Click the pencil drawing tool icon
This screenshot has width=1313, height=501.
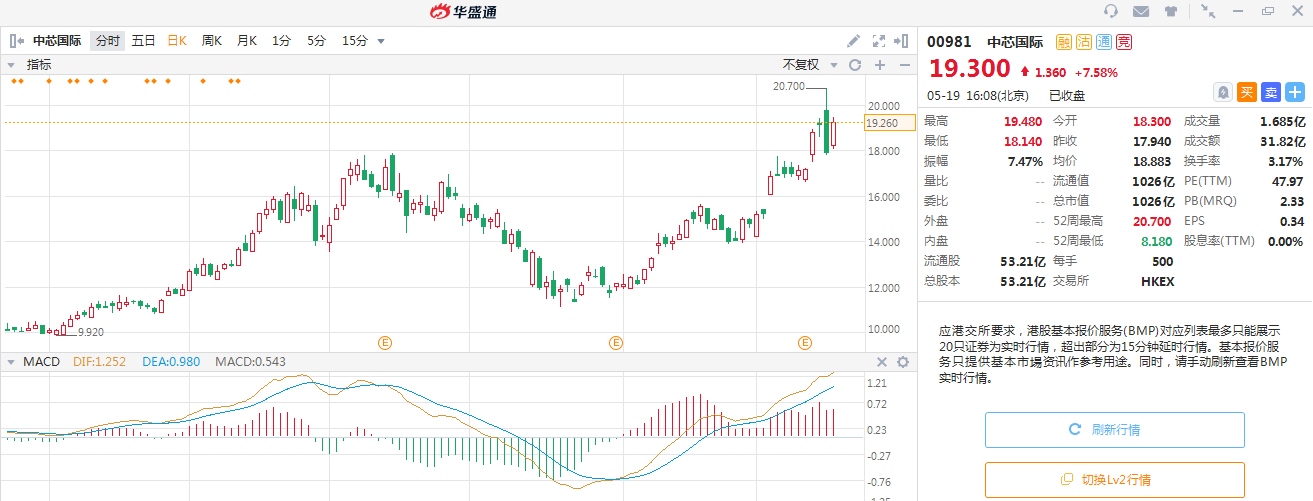click(x=853, y=41)
